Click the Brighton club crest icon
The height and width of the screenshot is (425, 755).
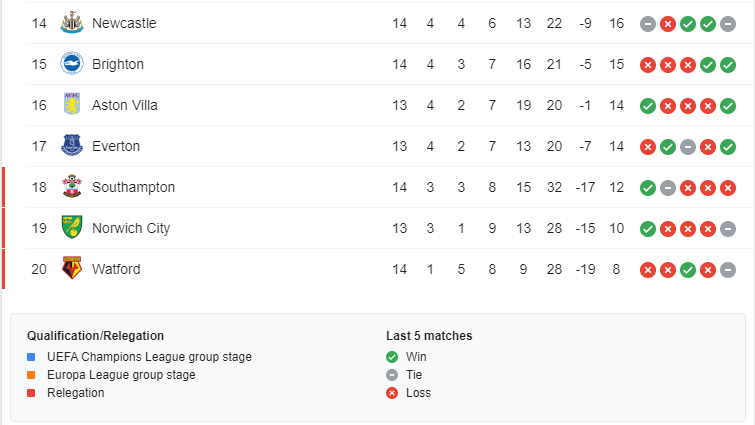[x=71, y=64]
